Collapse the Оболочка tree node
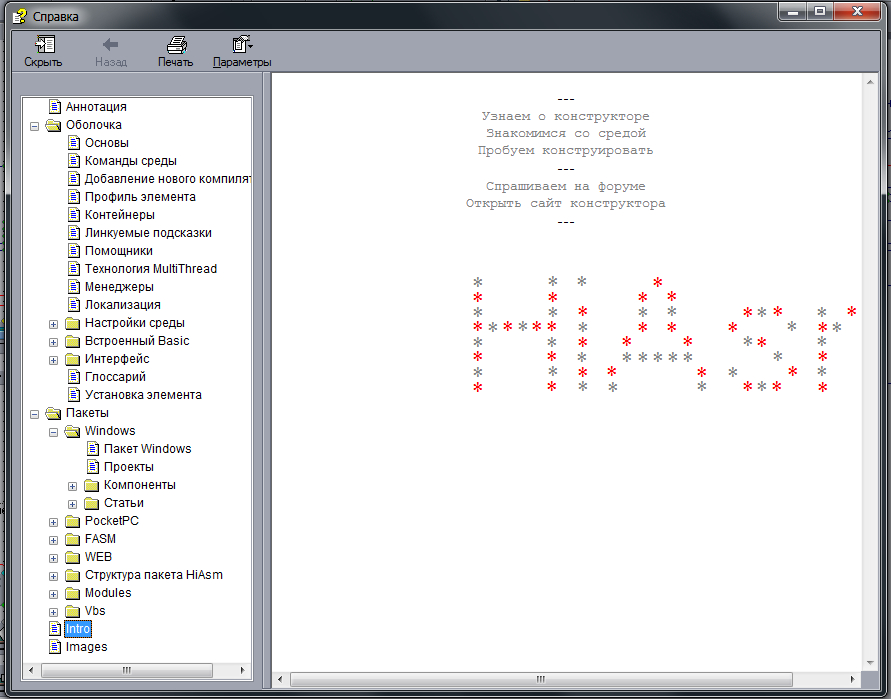Image resolution: width=891 pixels, height=699 pixels. (34, 126)
